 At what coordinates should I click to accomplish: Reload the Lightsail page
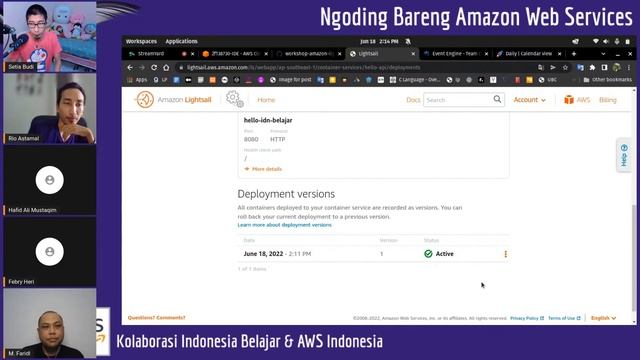tap(154, 67)
